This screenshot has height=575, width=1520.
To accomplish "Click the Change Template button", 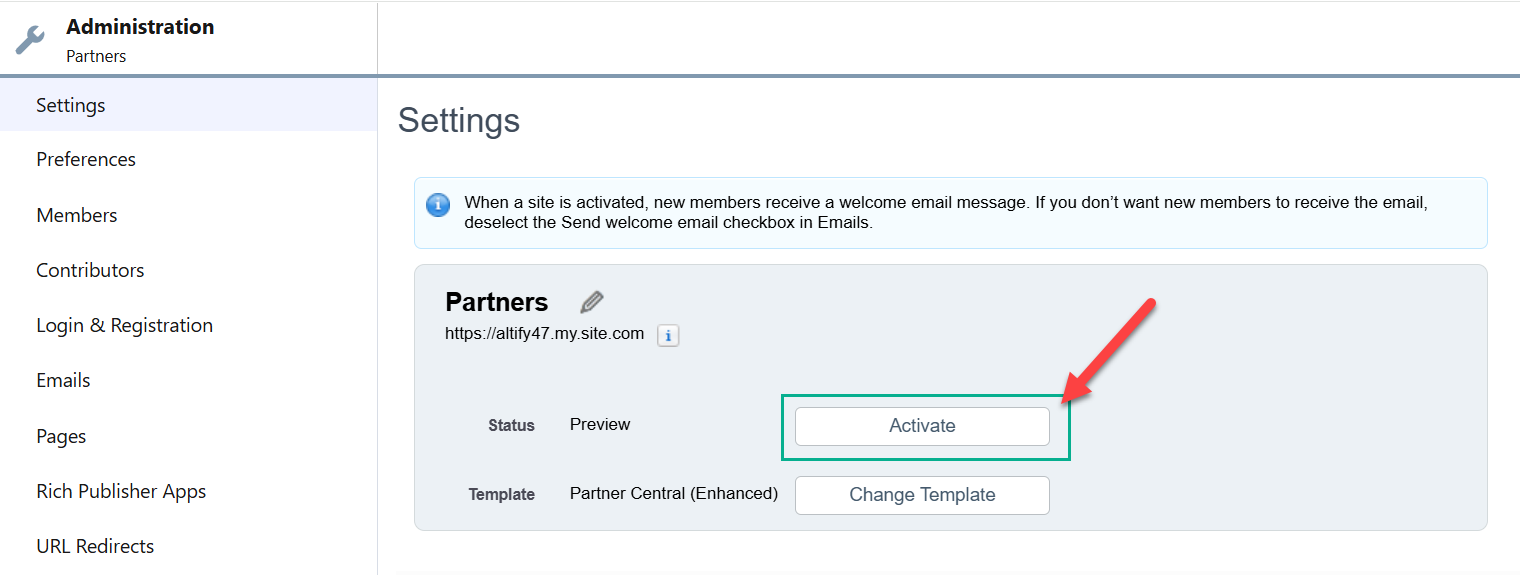I will click(922, 495).
